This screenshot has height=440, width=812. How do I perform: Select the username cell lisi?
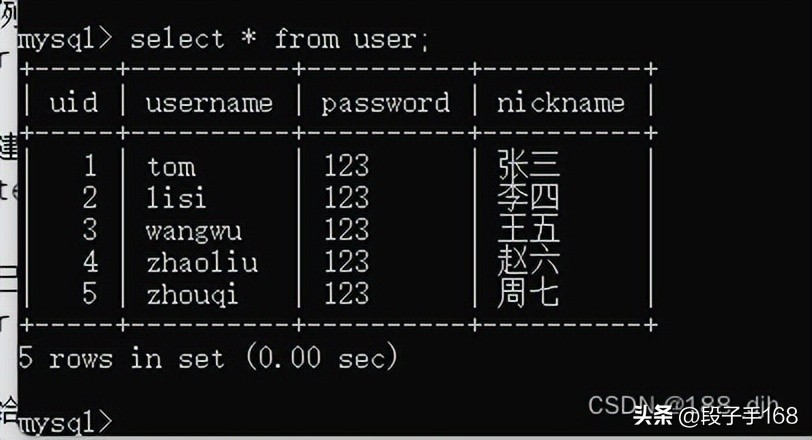176,197
